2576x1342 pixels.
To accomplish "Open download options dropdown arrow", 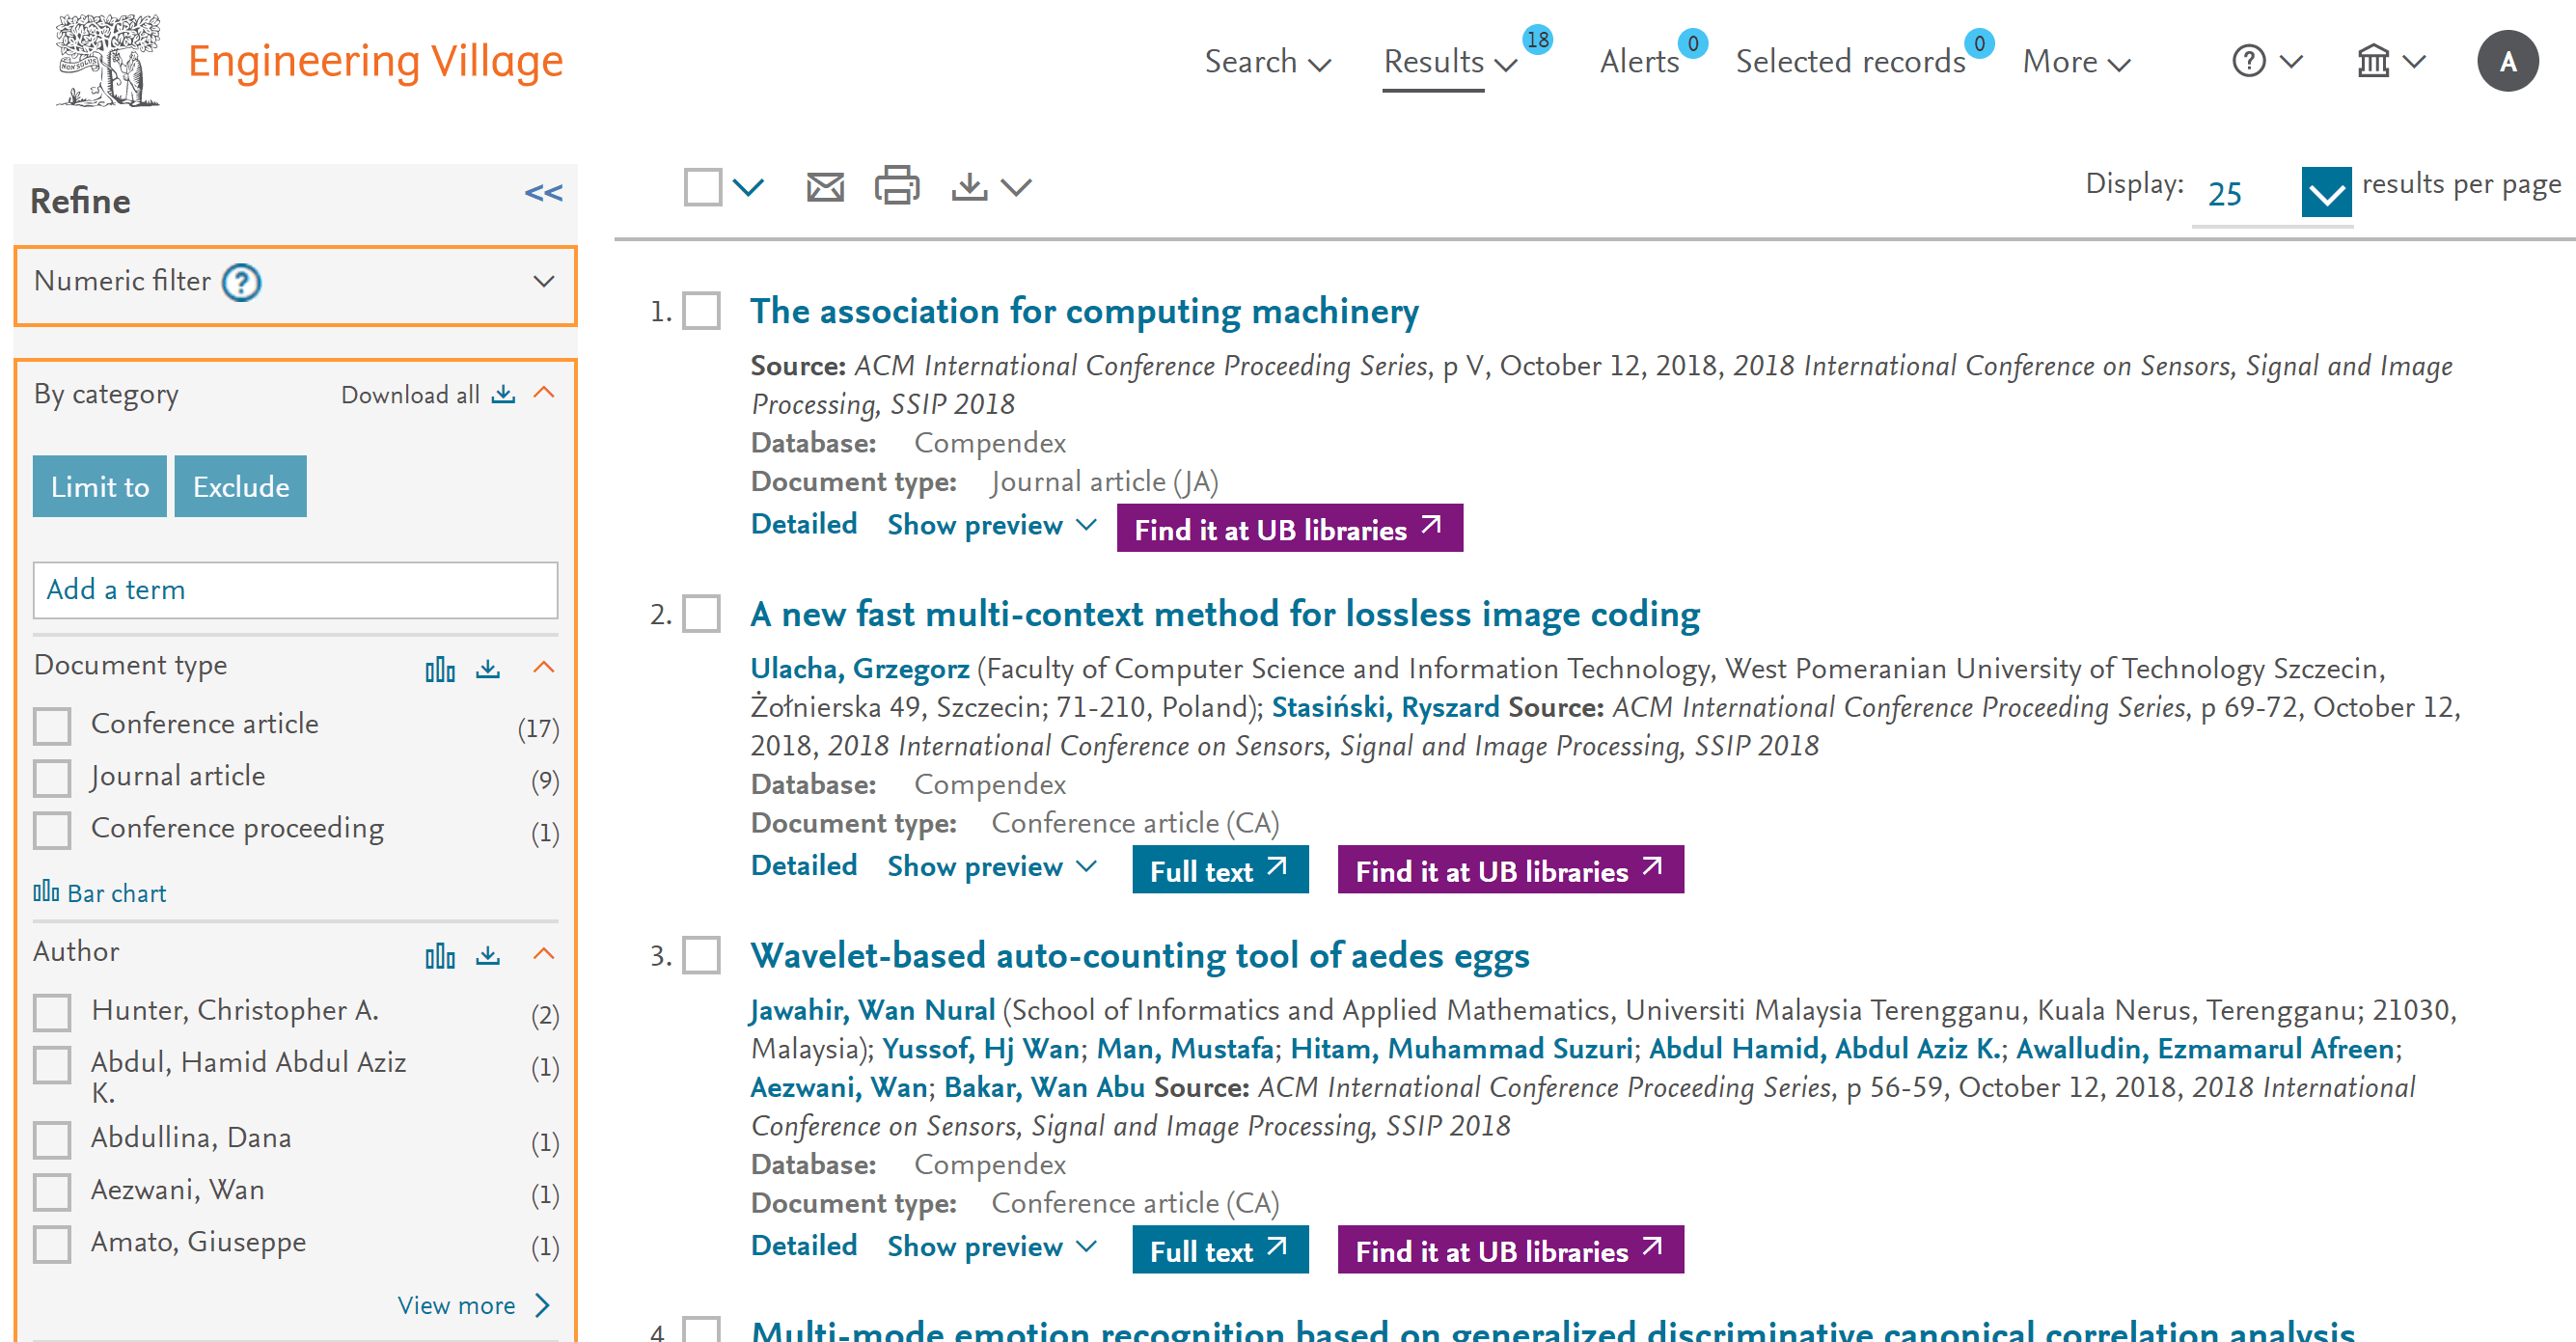I will (x=1016, y=187).
